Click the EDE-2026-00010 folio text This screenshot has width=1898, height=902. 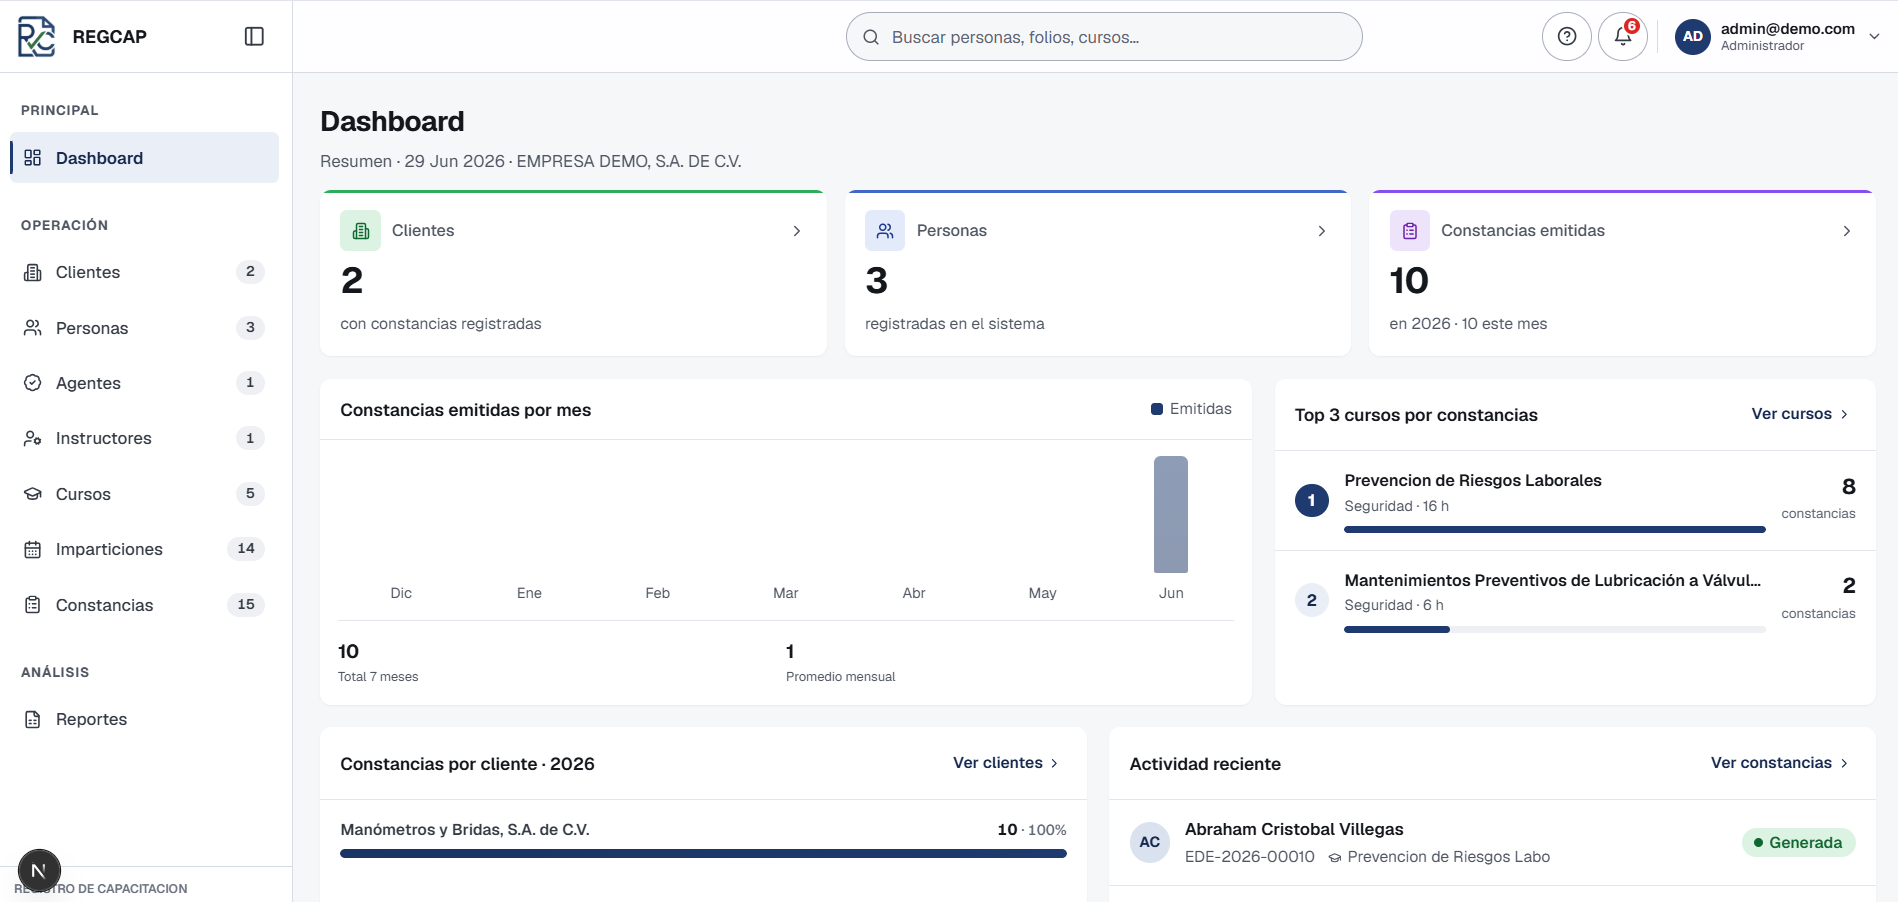pos(1250,857)
